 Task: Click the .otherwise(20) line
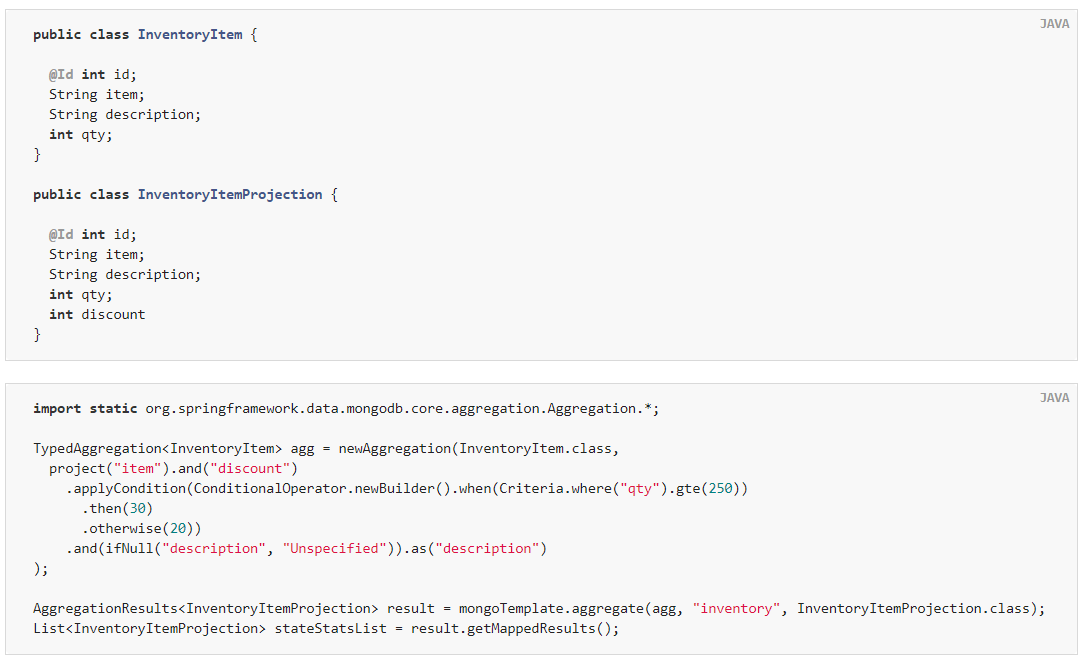142,529
